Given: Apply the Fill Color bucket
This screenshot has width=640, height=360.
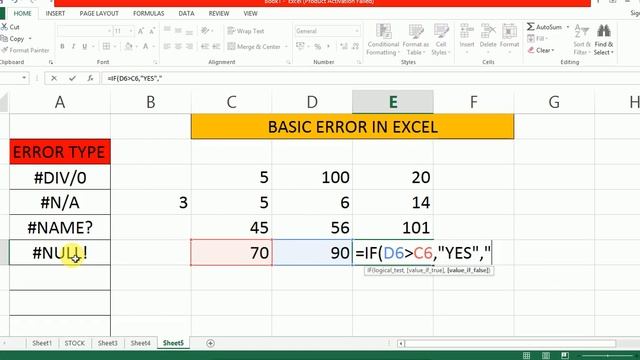Looking at the screenshot, I should pyautogui.click(x=129, y=47).
